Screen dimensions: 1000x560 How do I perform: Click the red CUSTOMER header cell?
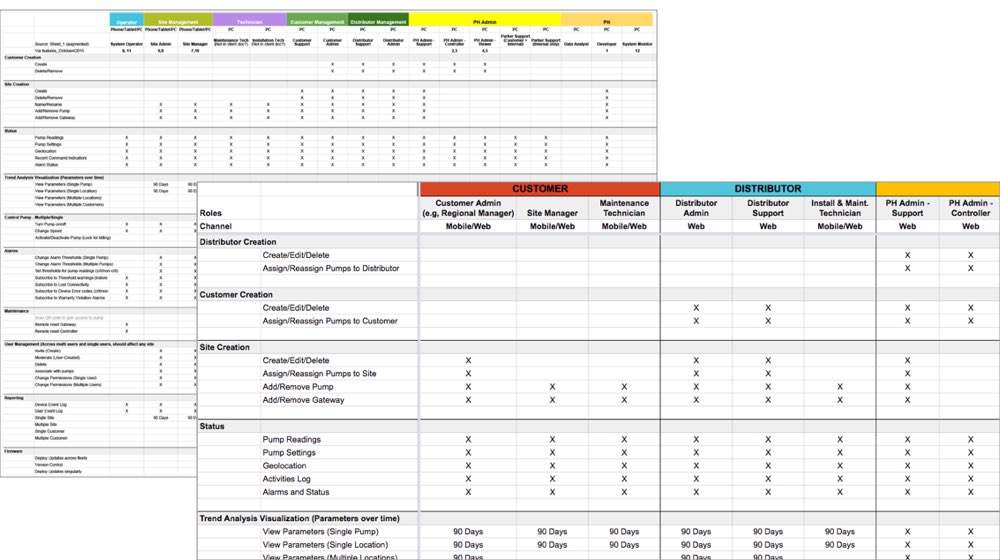pyautogui.click(x=540, y=188)
